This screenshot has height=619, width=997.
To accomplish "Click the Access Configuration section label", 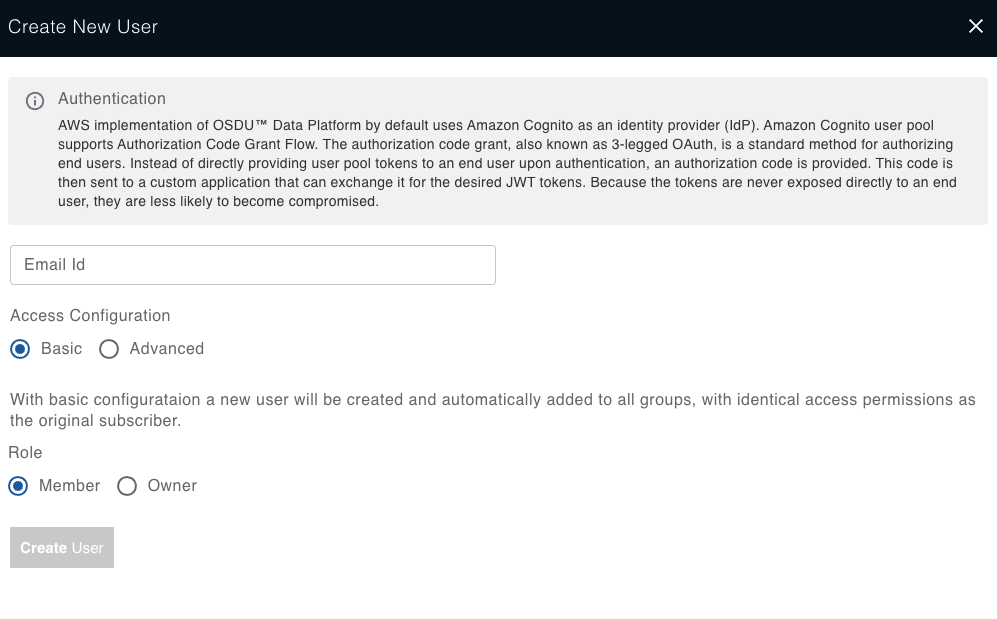I will point(90,316).
